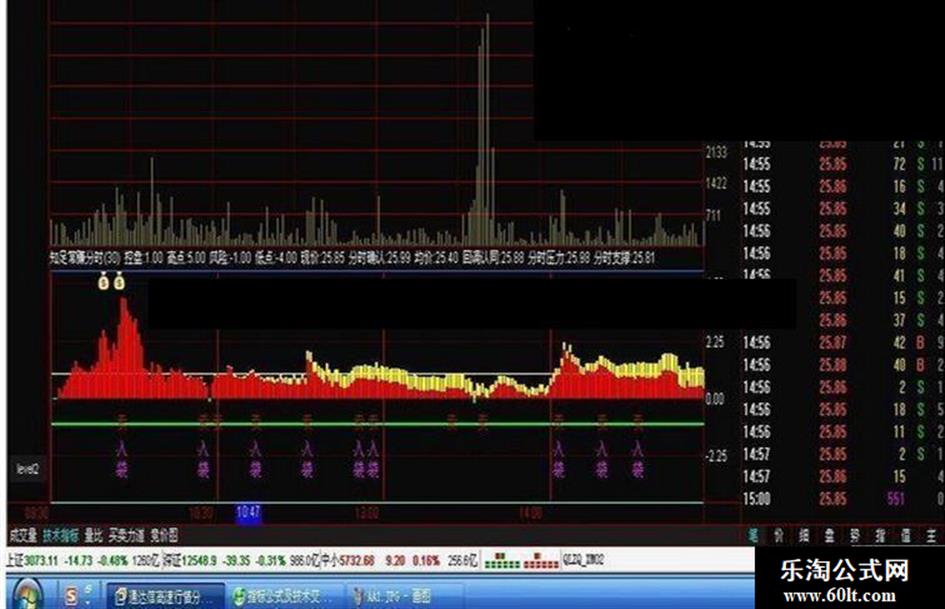Screen dimensions: 945x609
Task: Click the second money bag signal icon
Action: click(119, 281)
